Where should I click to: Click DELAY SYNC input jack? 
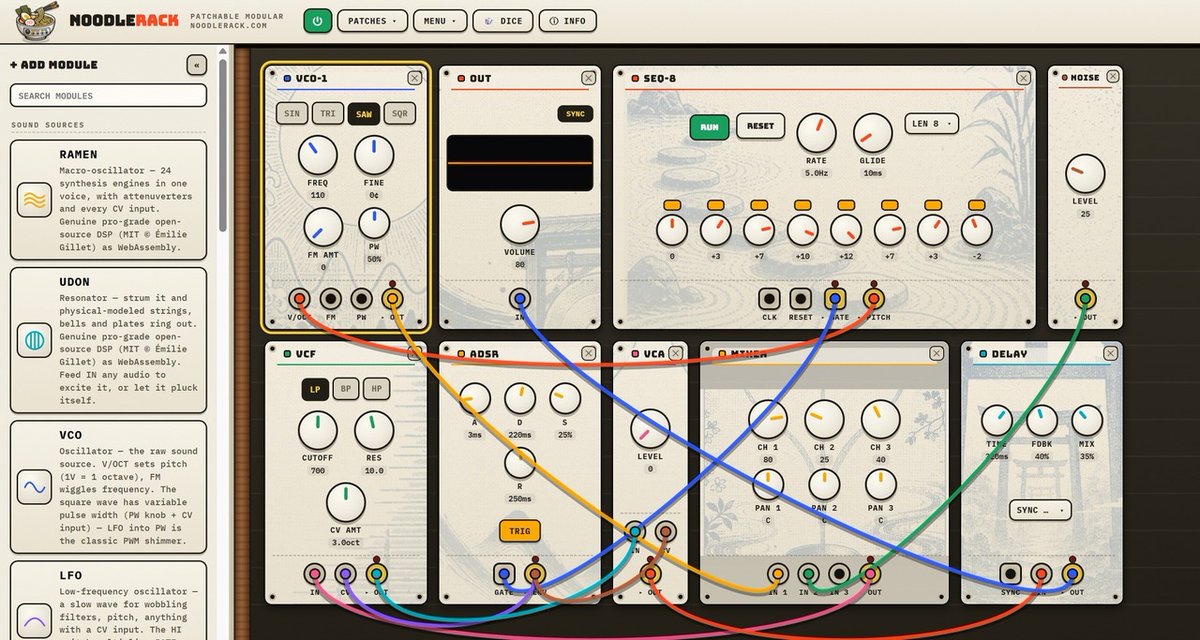(1010, 573)
